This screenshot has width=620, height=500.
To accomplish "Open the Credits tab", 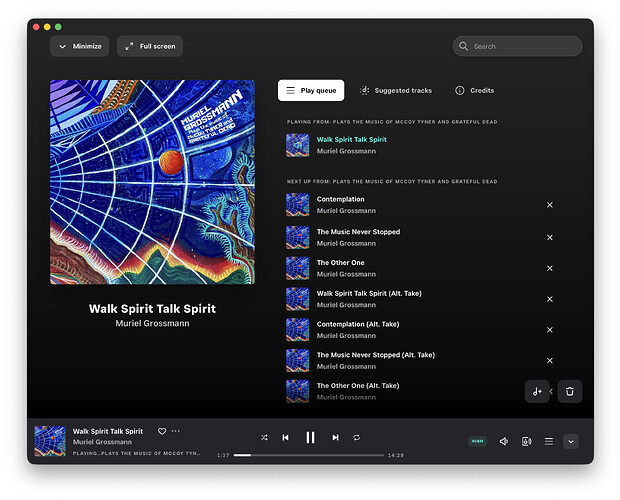I will pos(474,91).
